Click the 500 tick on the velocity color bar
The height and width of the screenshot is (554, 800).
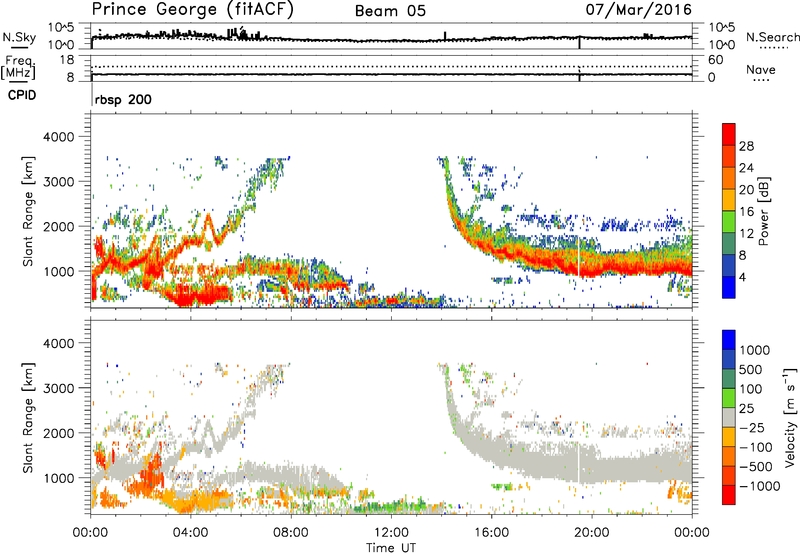tap(750, 369)
